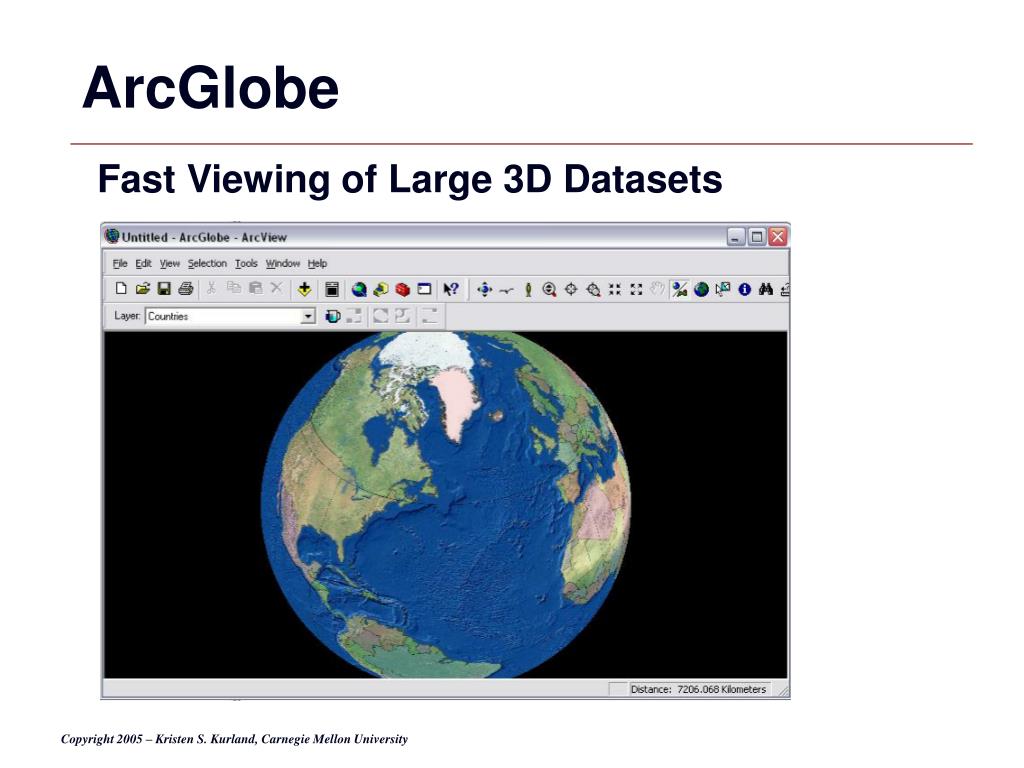The height and width of the screenshot is (768, 1024).
Task: Launch ArcMap from the globe-magnifier icon
Action: 359,289
